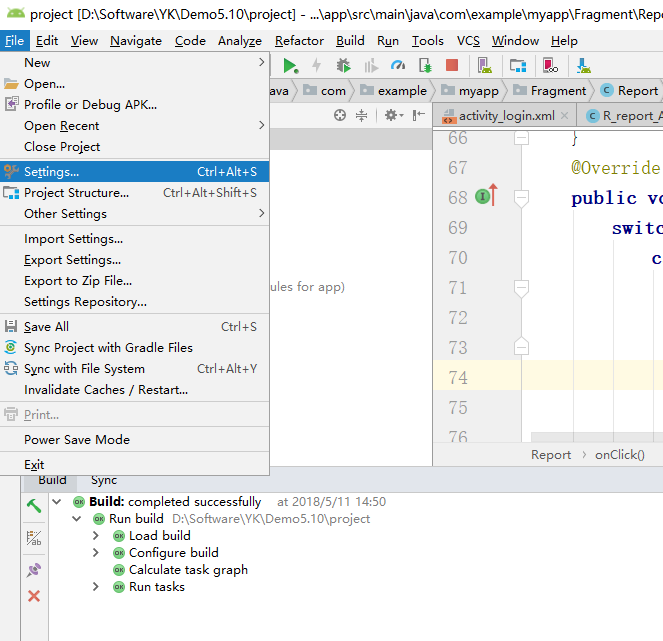Click the Apply Changes lightning icon
663x641 pixels.
tap(316, 66)
